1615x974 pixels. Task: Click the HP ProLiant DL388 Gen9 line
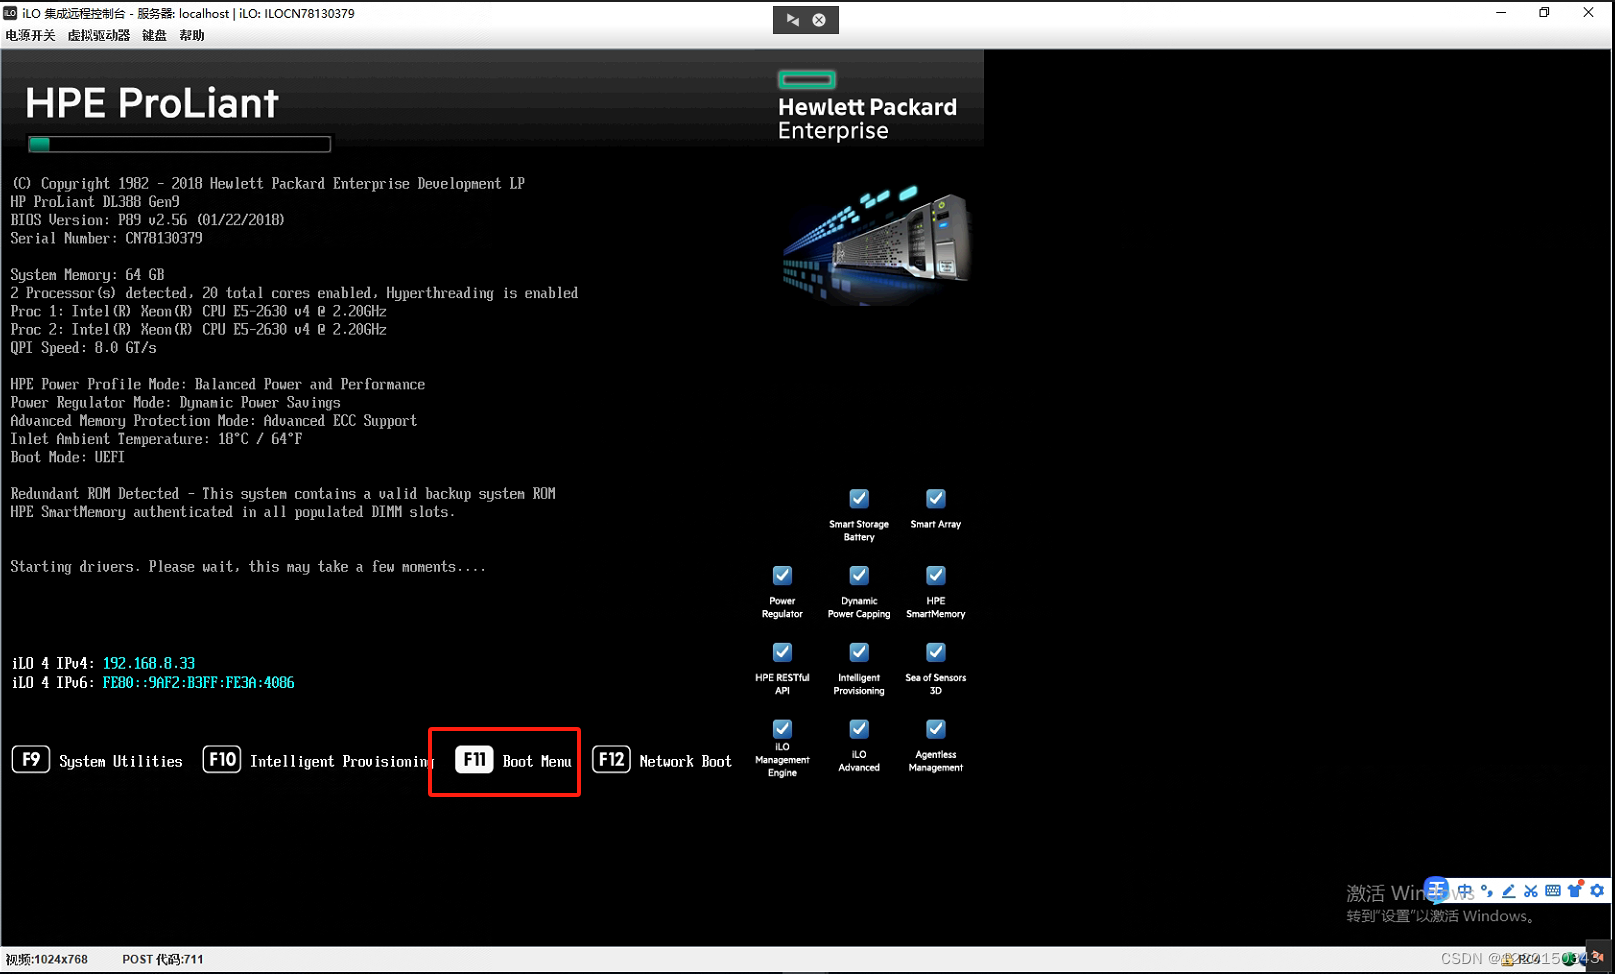pyautogui.click(x=95, y=202)
